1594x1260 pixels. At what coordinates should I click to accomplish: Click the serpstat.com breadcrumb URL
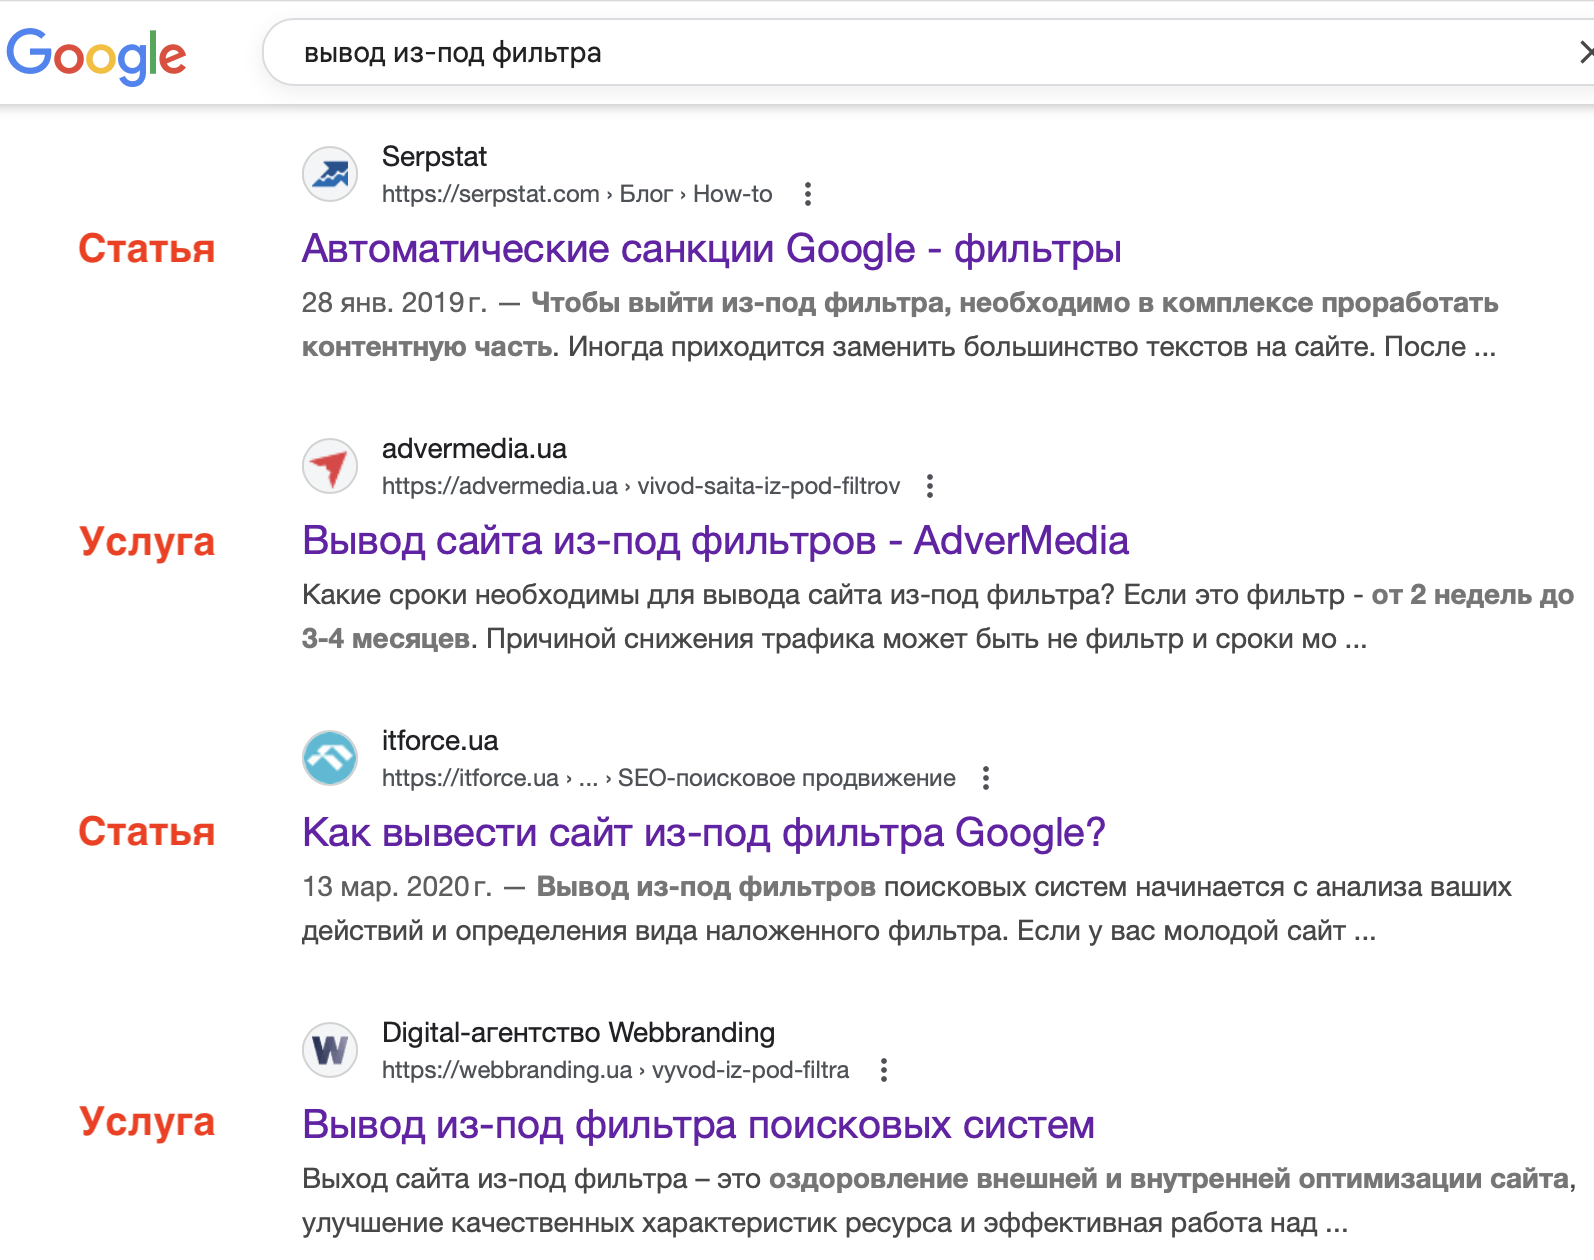[x=576, y=194]
